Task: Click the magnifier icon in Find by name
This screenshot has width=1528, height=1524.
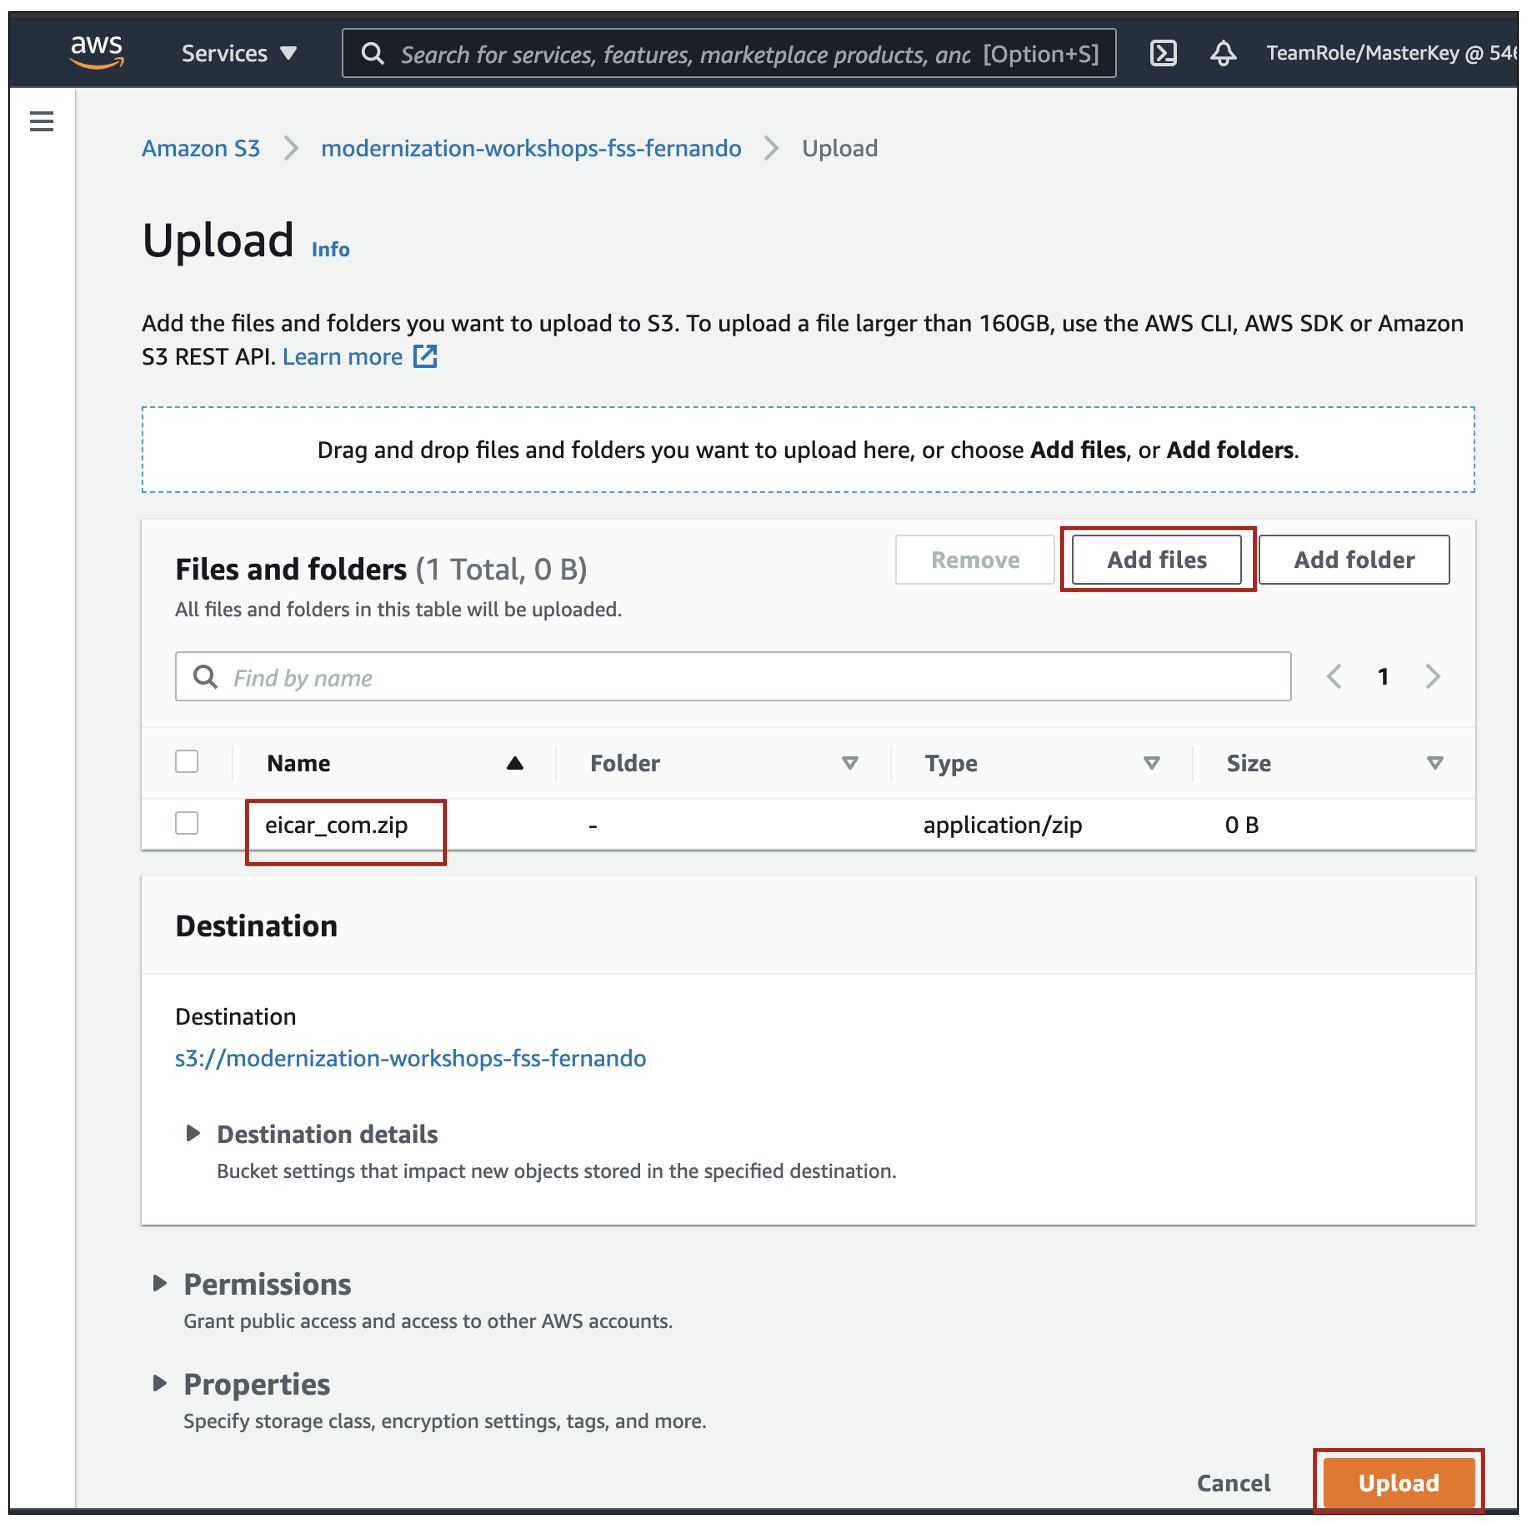Action: click(x=205, y=677)
